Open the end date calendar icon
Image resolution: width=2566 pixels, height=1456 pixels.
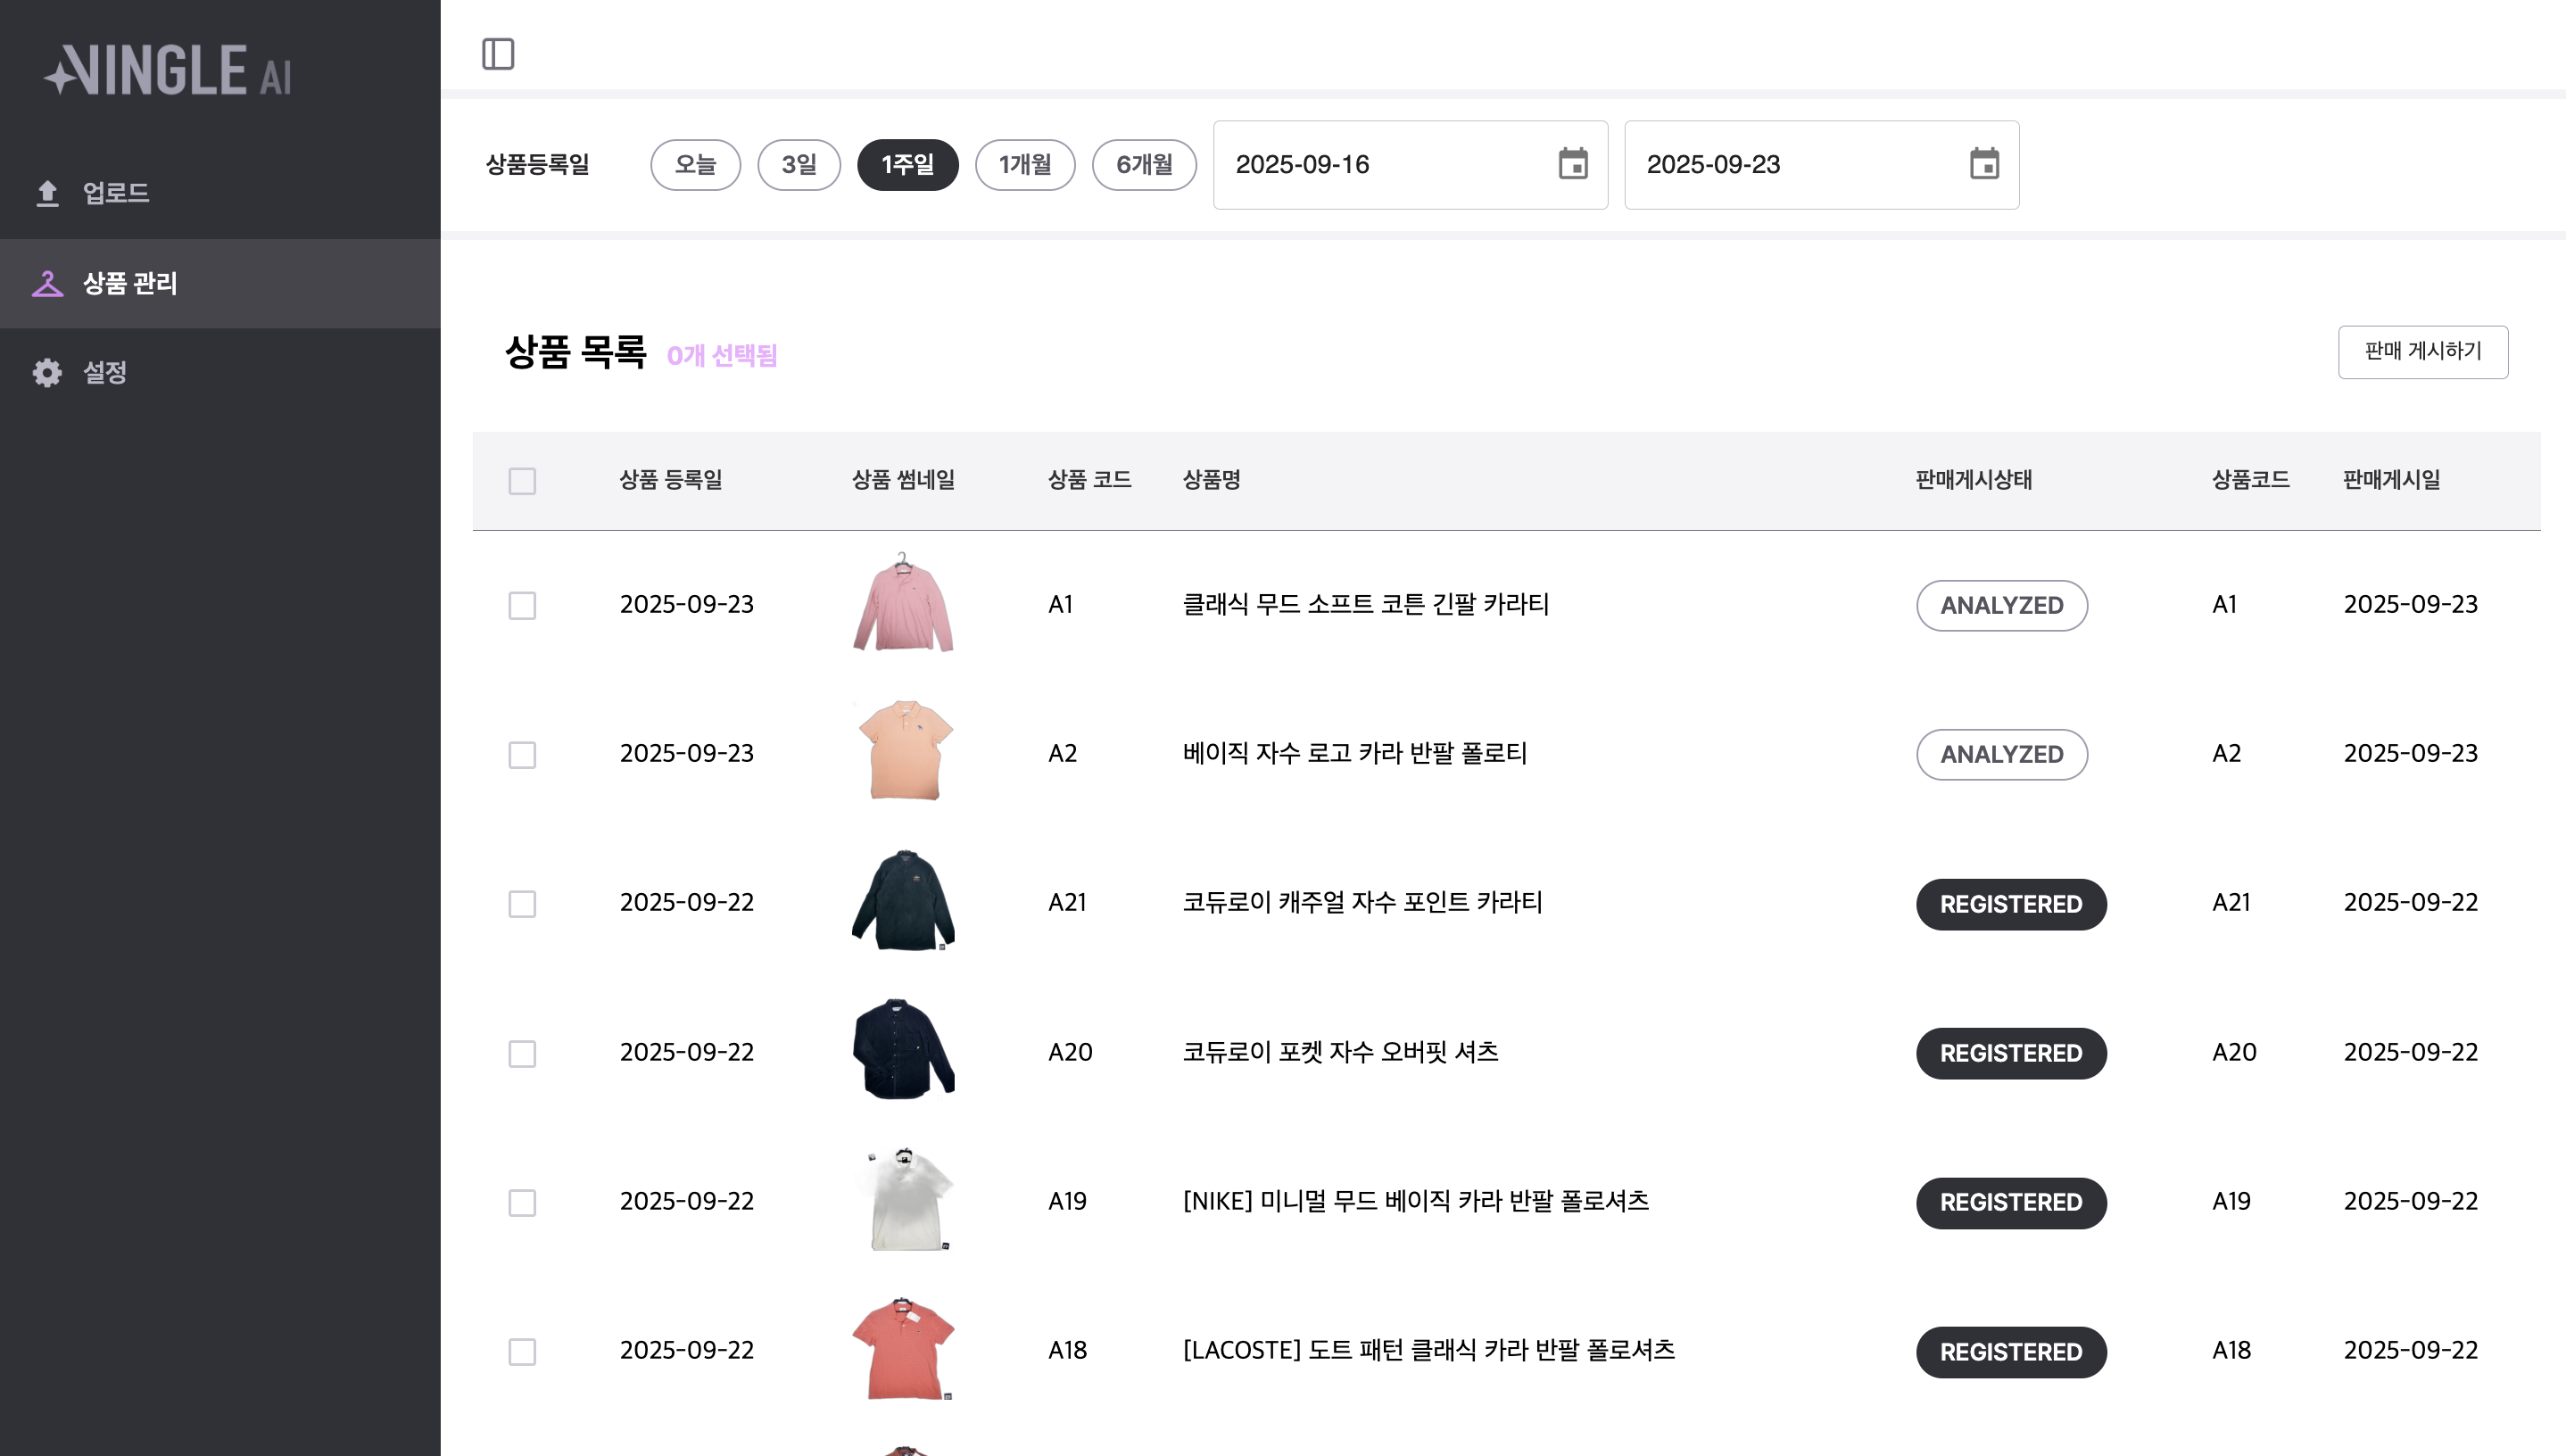[1984, 164]
